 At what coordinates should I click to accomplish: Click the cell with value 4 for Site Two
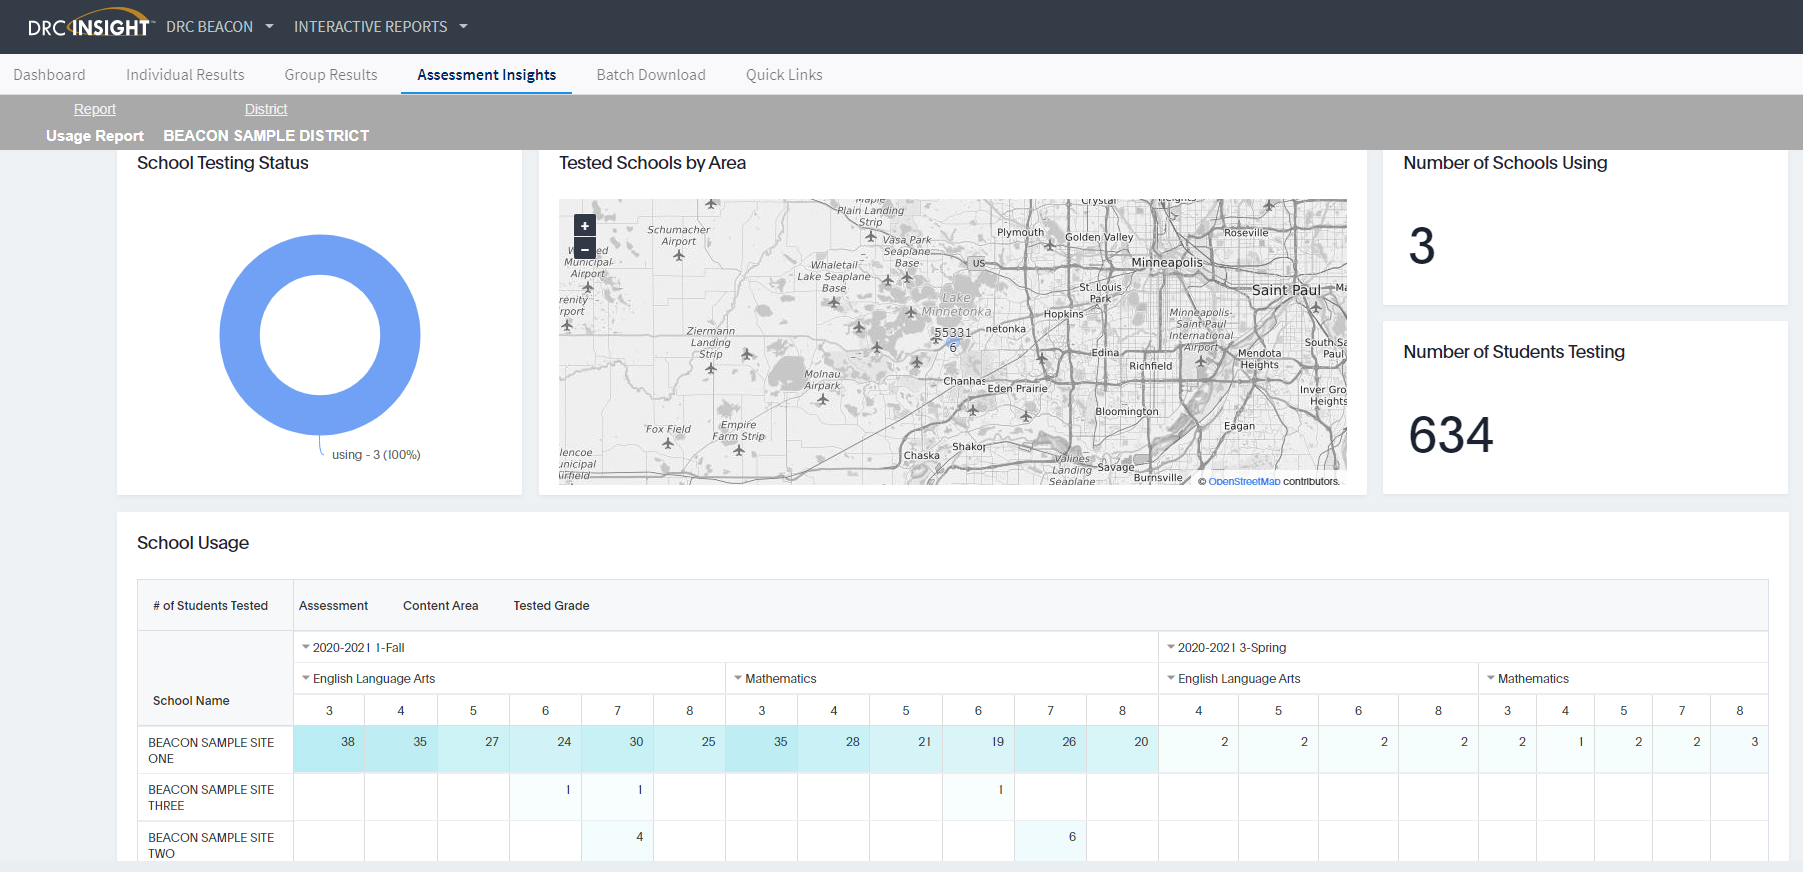coord(617,841)
